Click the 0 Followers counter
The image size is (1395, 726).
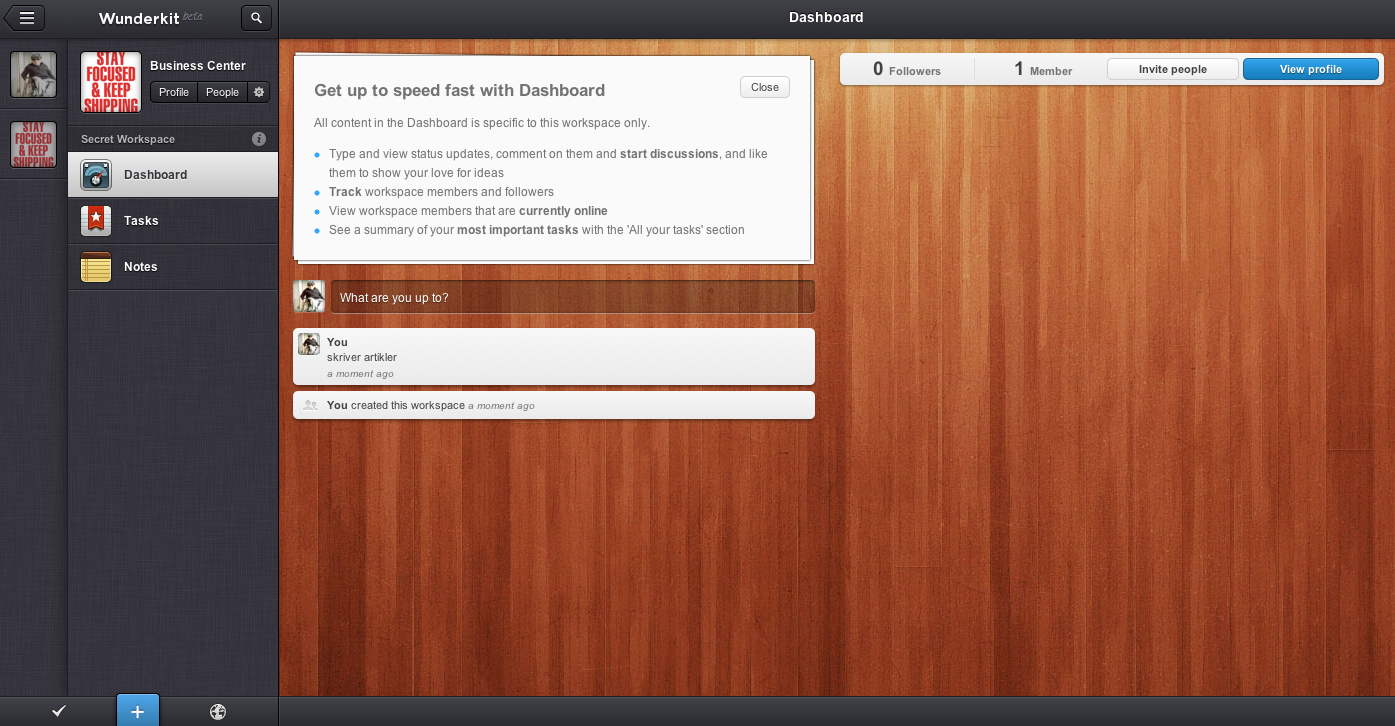(x=907, y=69)
